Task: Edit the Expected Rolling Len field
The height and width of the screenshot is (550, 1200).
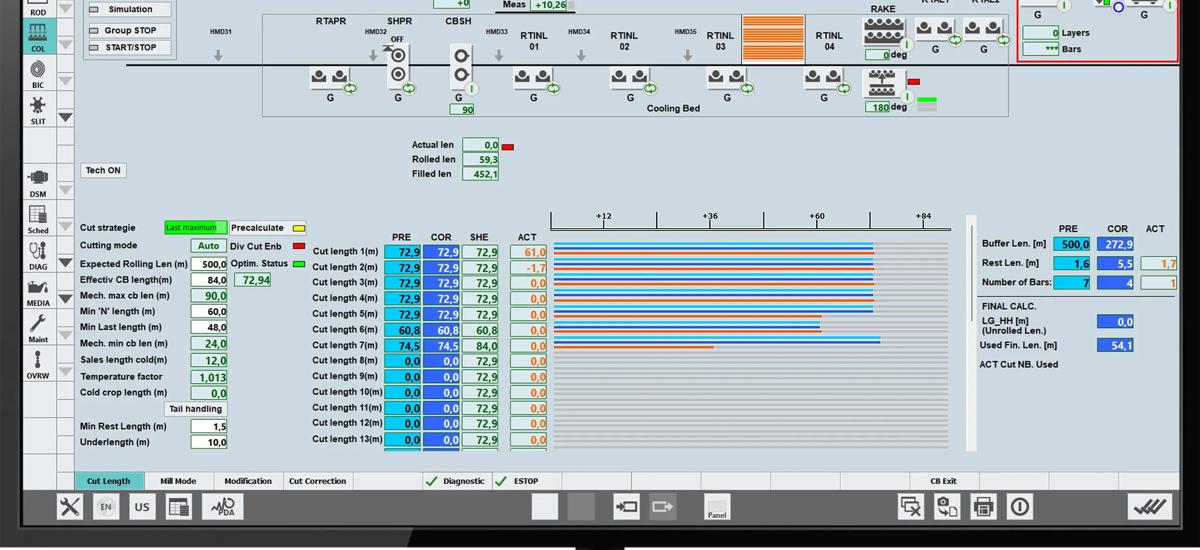Action: 211,264
